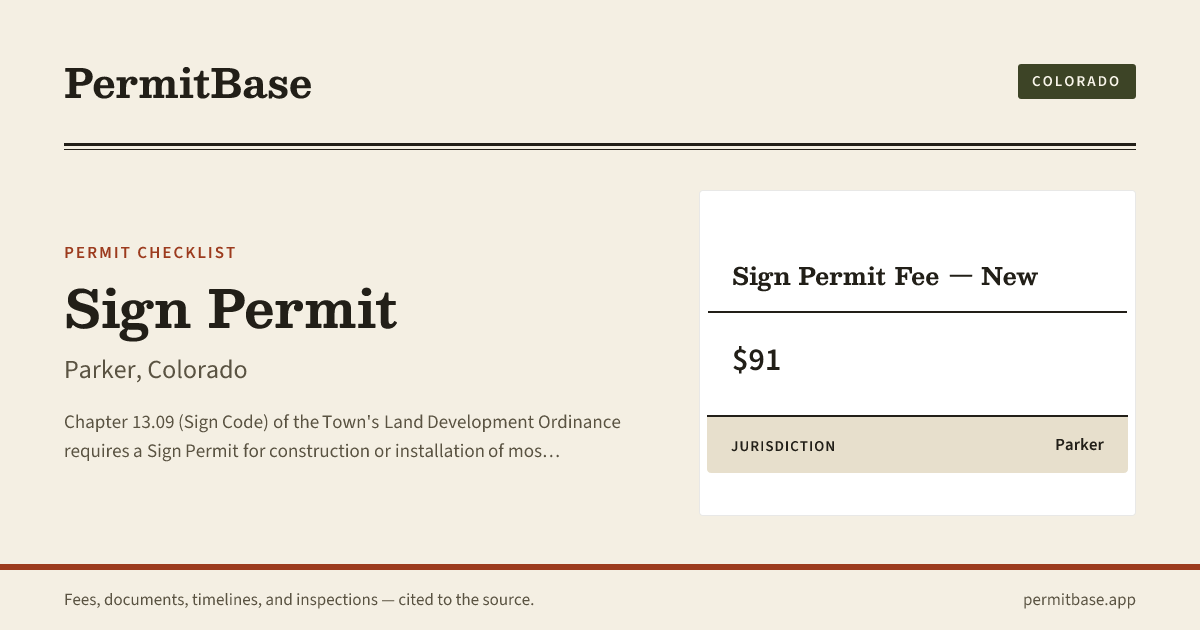This screenshot has width=1200, height=630.
Task: Click the beige jurisdiction row background
Action: [917, 445]
